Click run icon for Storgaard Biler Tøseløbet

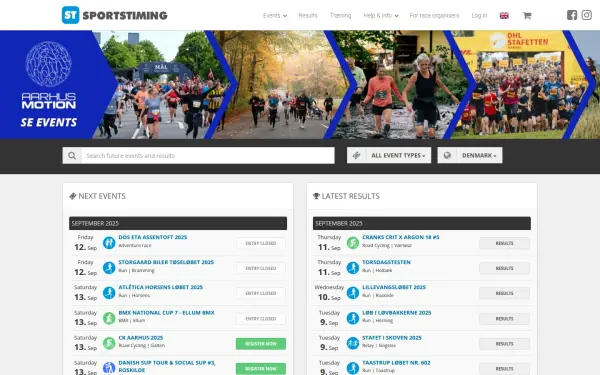tap(109, 267)
